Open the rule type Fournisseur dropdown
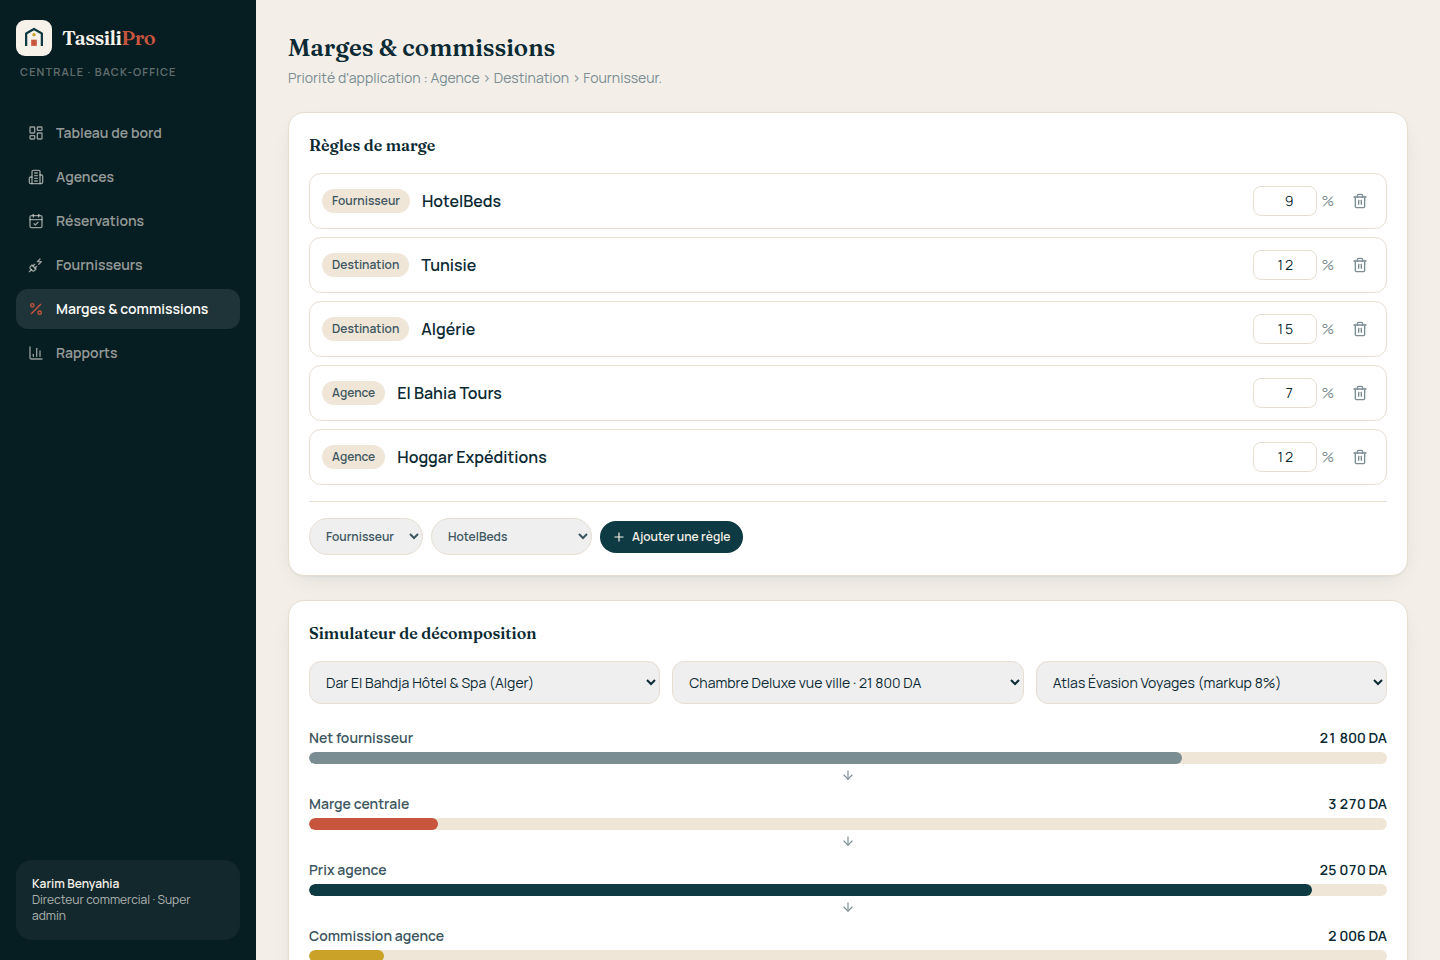The height and width of the screenshot is (960, 1440). click(366, 537)
